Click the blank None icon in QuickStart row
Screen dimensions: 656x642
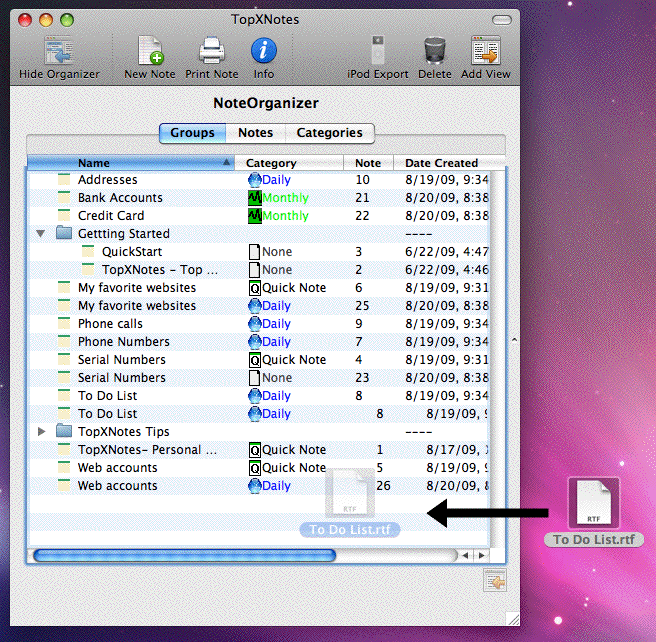point(254,252)
